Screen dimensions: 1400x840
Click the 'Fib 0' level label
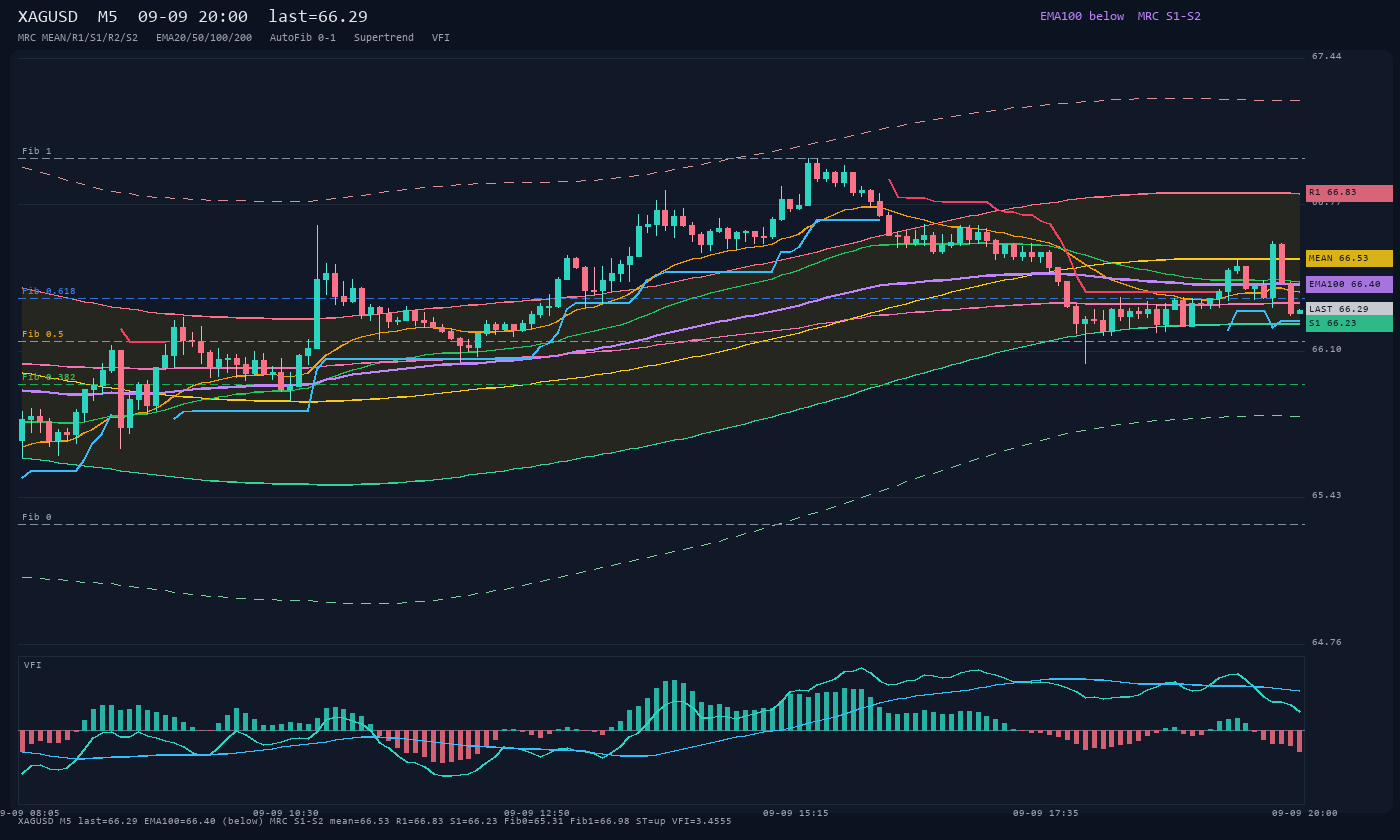click(x=37, y=517)
